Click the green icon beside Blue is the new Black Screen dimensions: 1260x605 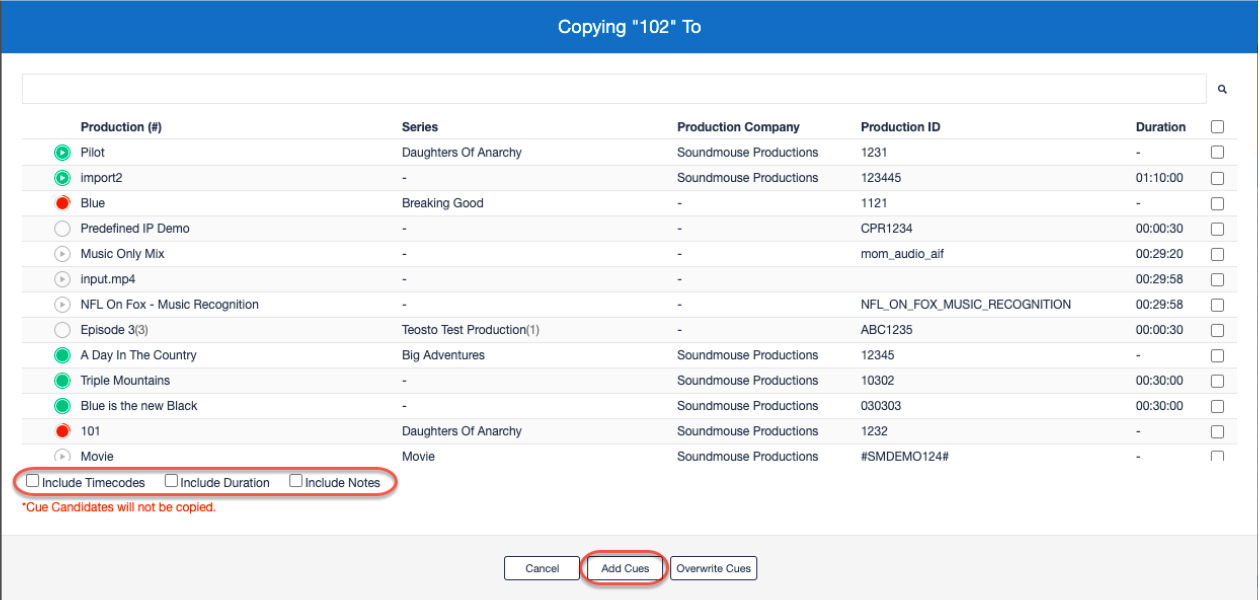62,406
